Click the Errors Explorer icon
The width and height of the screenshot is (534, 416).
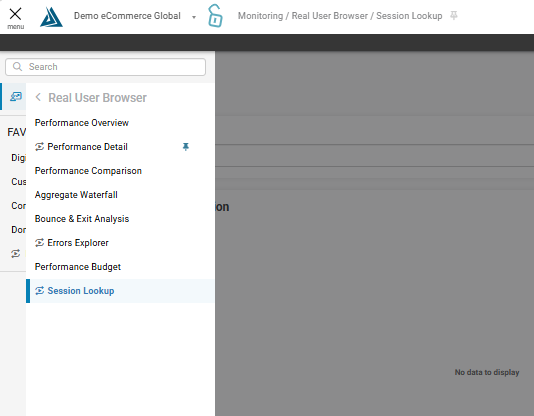(x=40, y=243)
